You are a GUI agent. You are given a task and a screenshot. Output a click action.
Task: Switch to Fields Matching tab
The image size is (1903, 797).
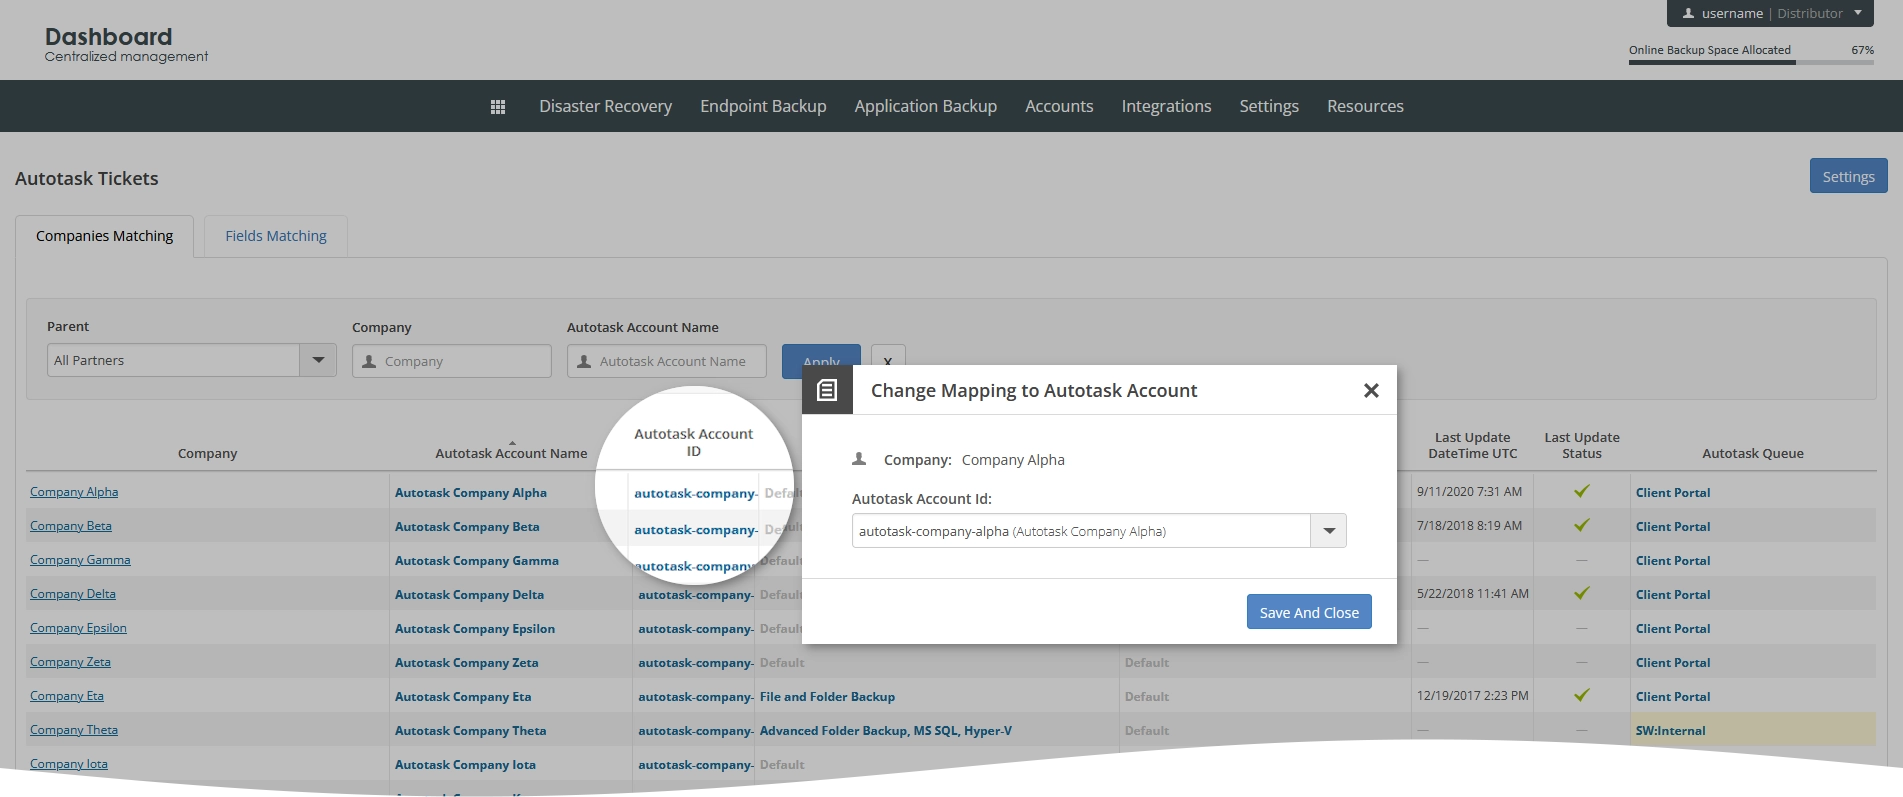(276, 236)
